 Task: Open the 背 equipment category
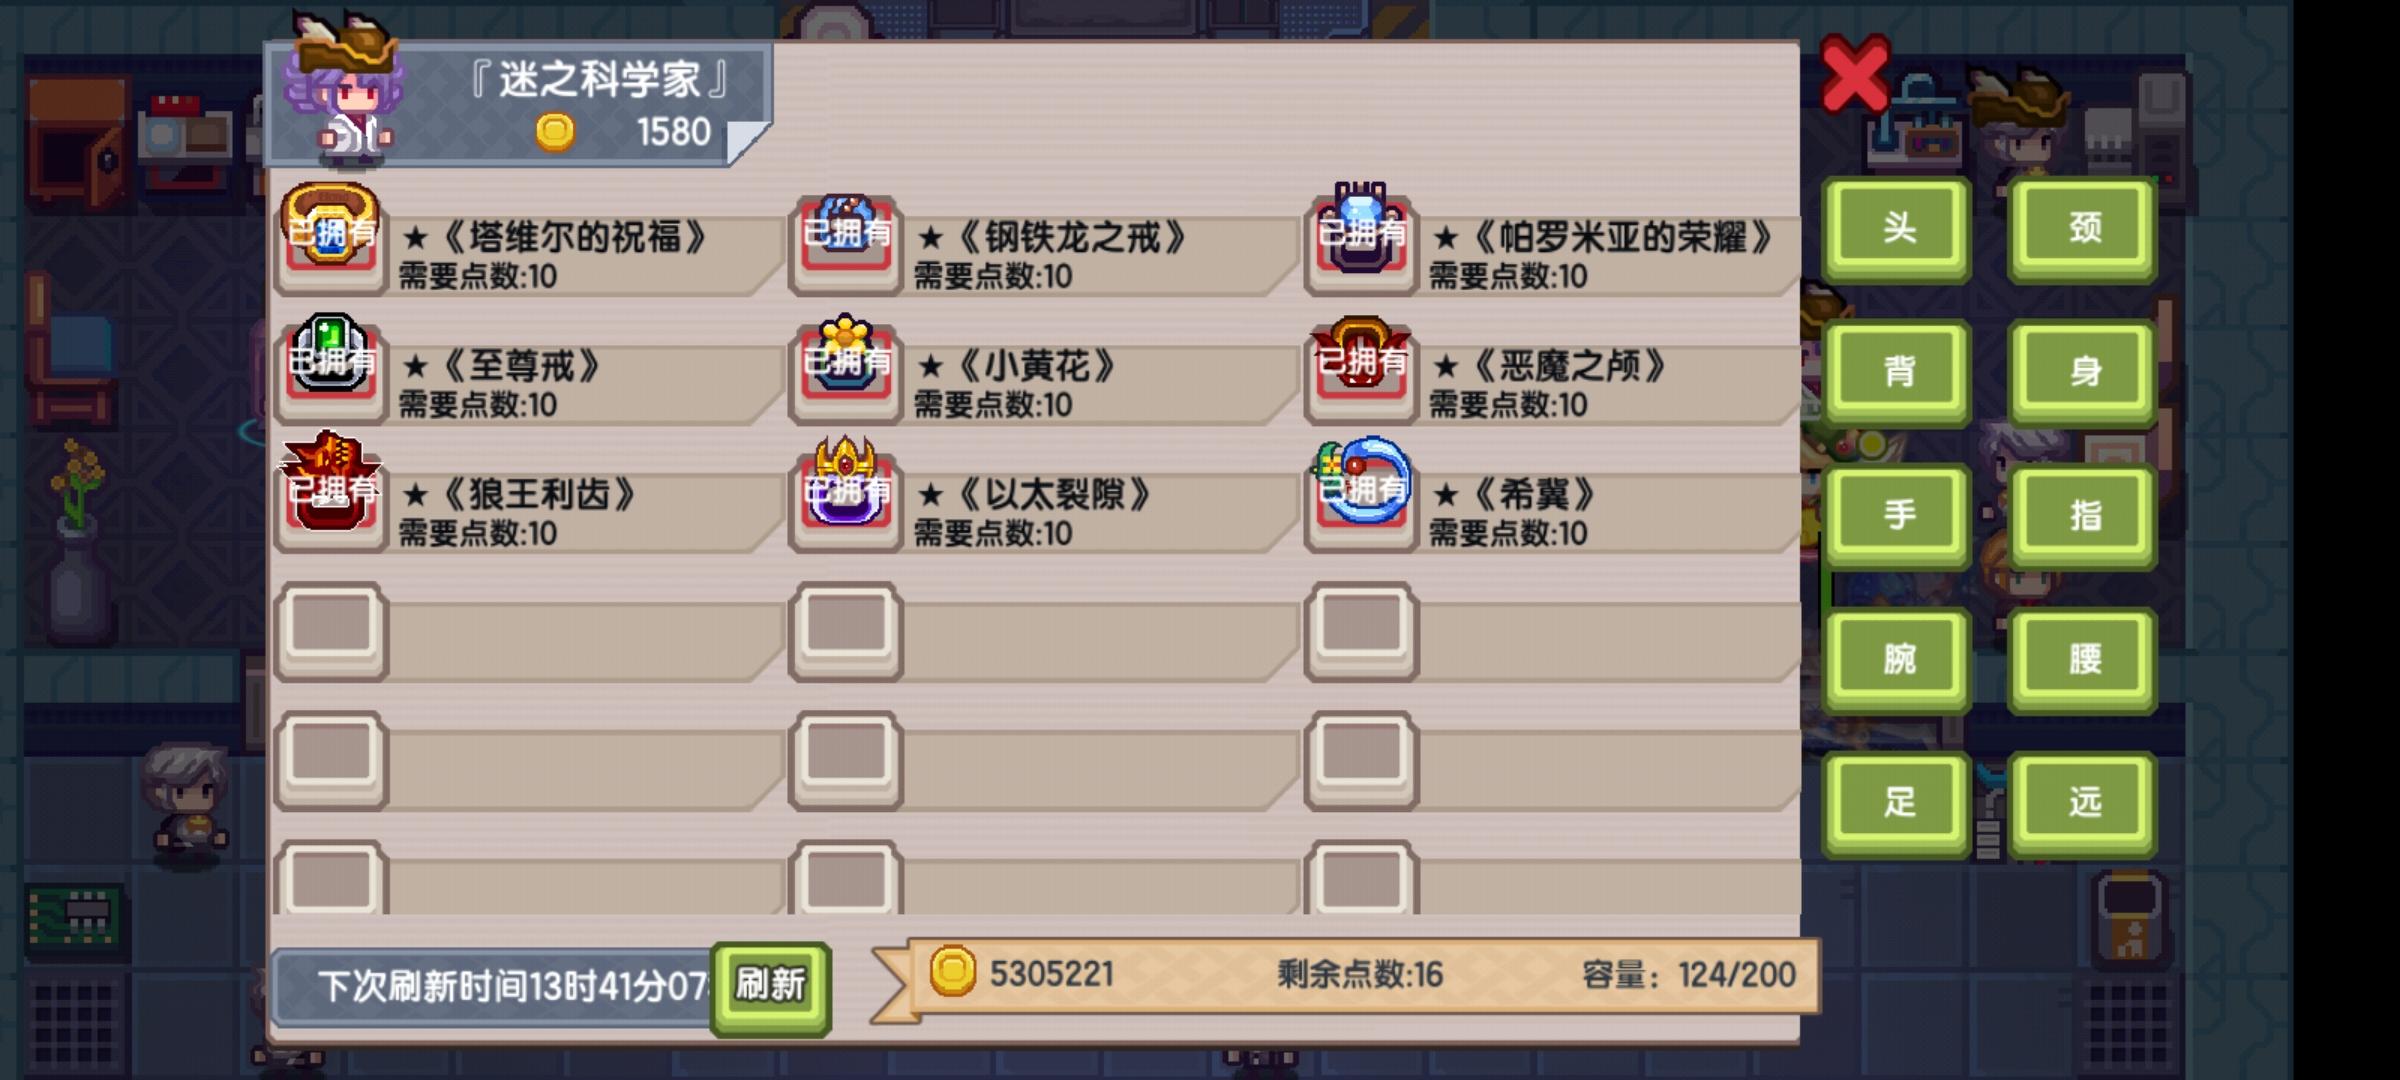point(1898,372)
